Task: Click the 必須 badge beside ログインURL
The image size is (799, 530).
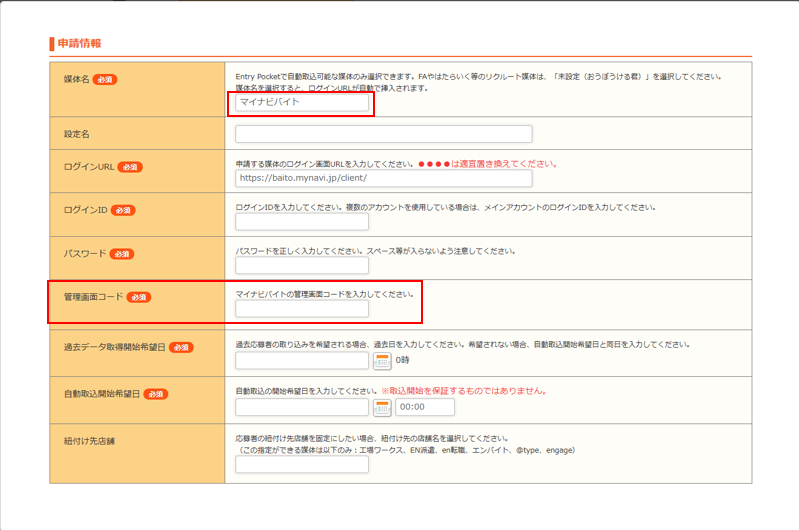Action: tap(130, 167)
